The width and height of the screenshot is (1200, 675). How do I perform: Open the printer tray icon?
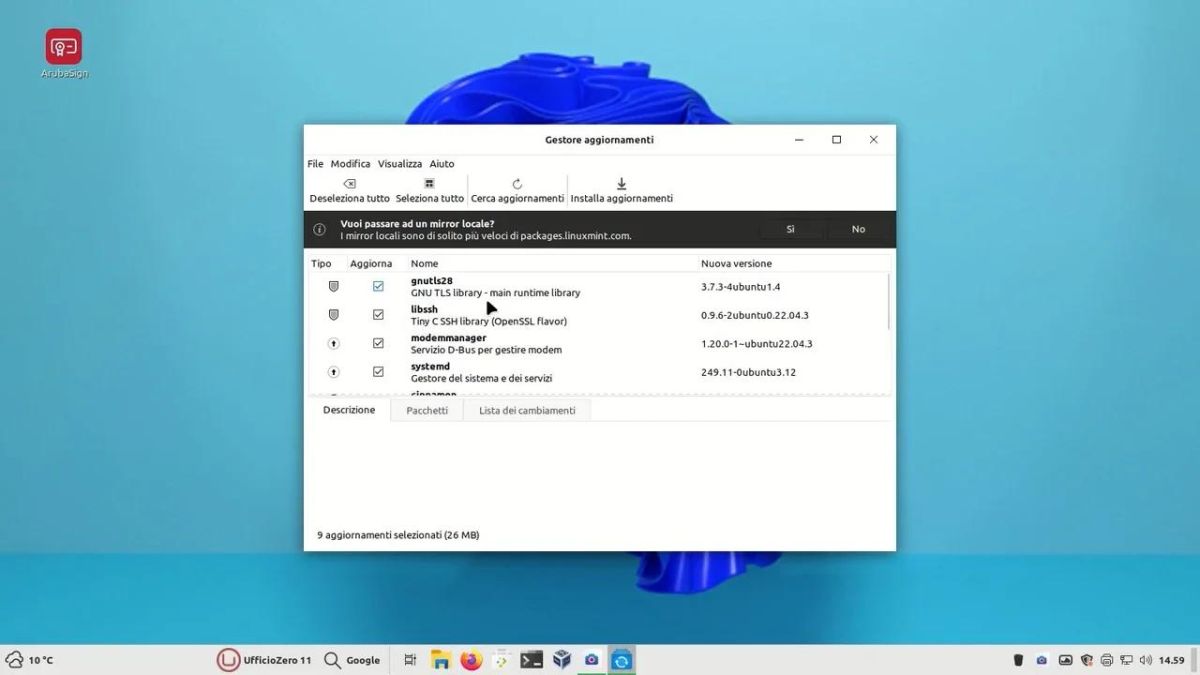point(1107,660)
